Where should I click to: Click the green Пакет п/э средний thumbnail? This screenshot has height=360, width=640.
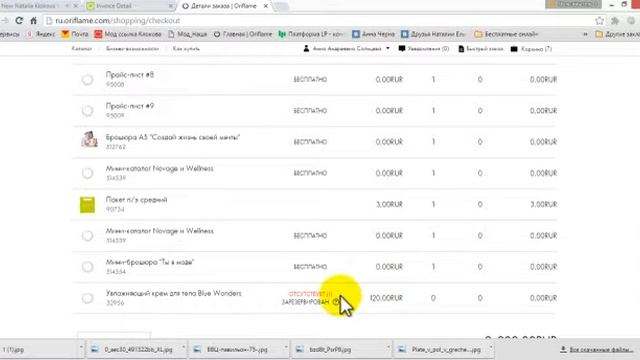87,204
